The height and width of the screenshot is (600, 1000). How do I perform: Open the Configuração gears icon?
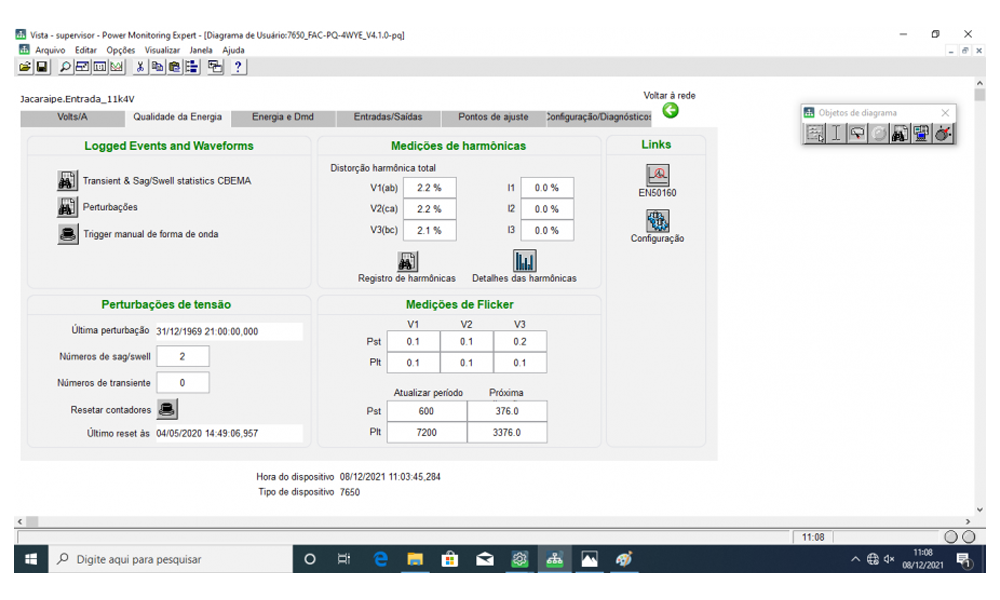pyautogui.click(x=657, y=222)
